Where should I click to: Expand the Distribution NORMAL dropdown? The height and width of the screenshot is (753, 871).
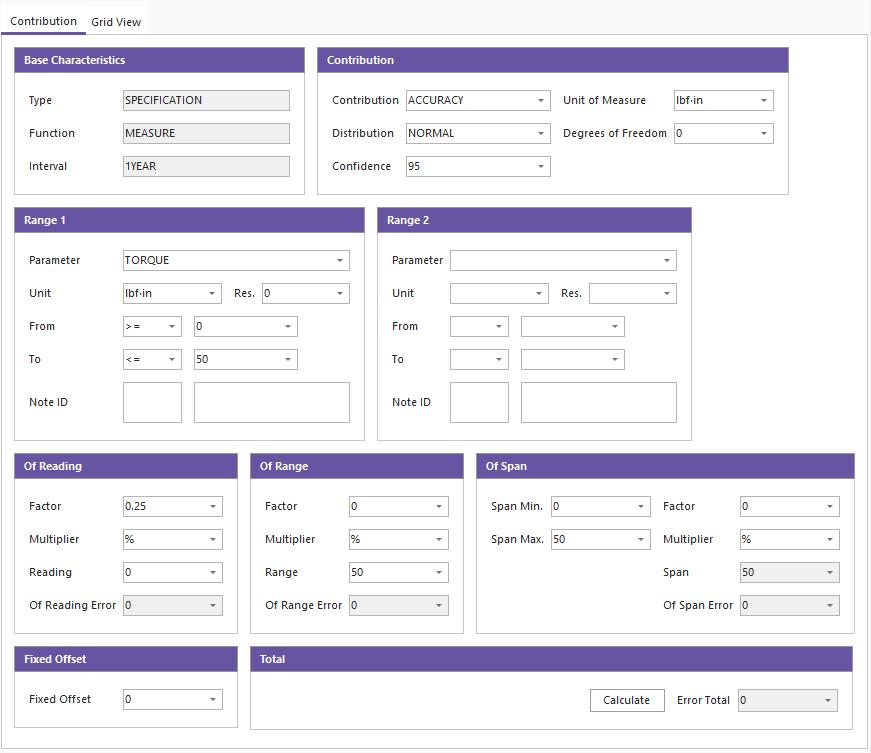[x=541, y=133]
